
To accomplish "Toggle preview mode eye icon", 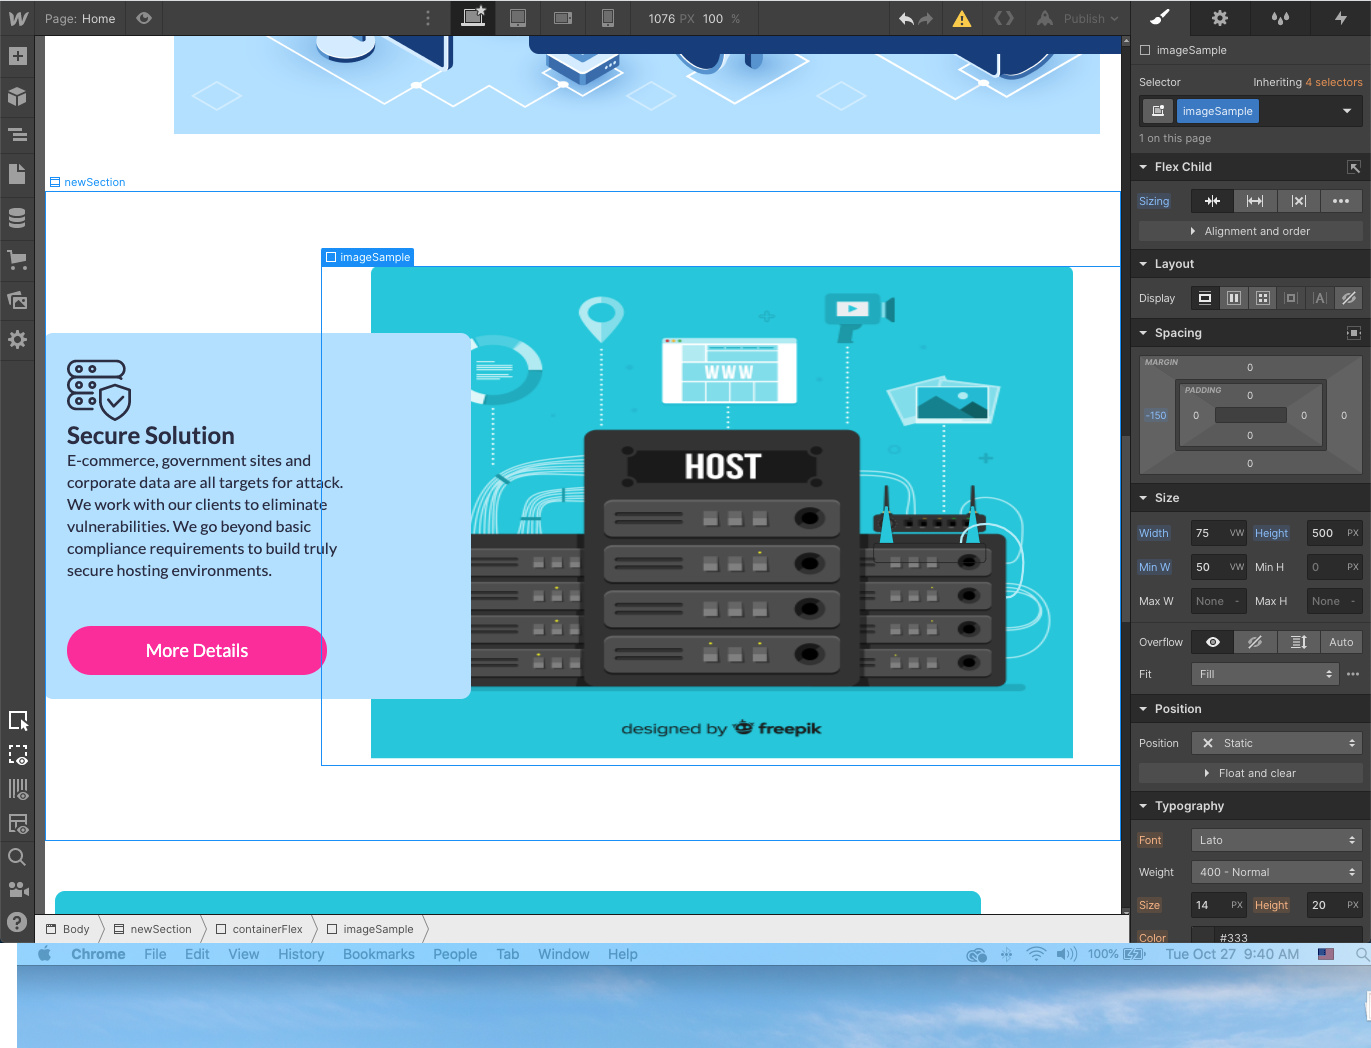I will (144, 18).
